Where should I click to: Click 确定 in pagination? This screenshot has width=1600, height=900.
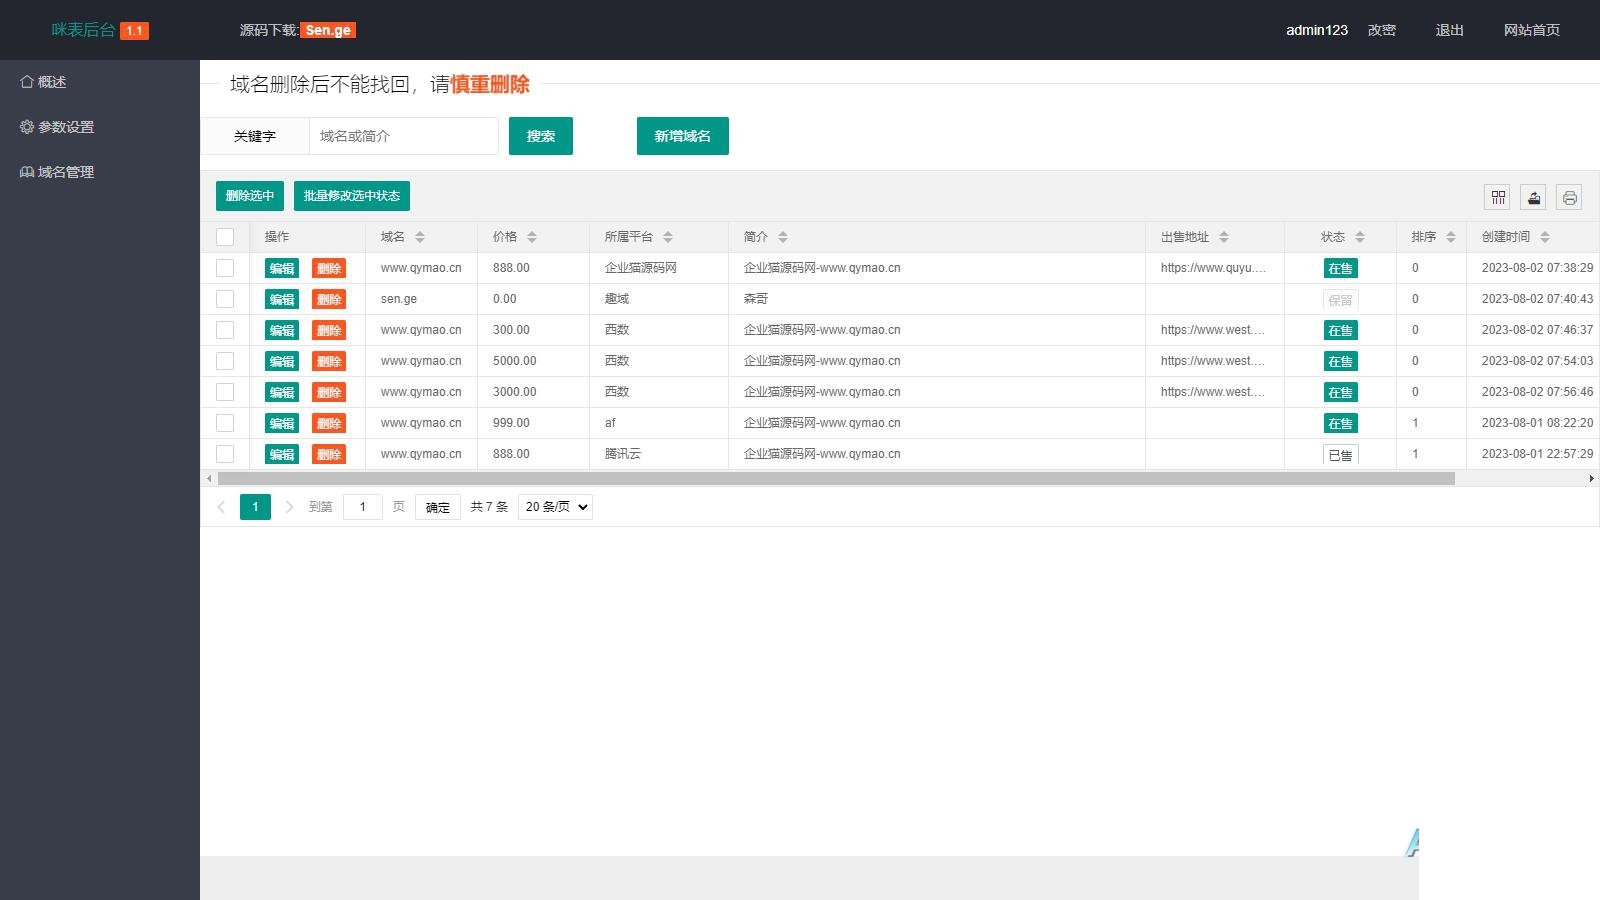click(438, 507)
